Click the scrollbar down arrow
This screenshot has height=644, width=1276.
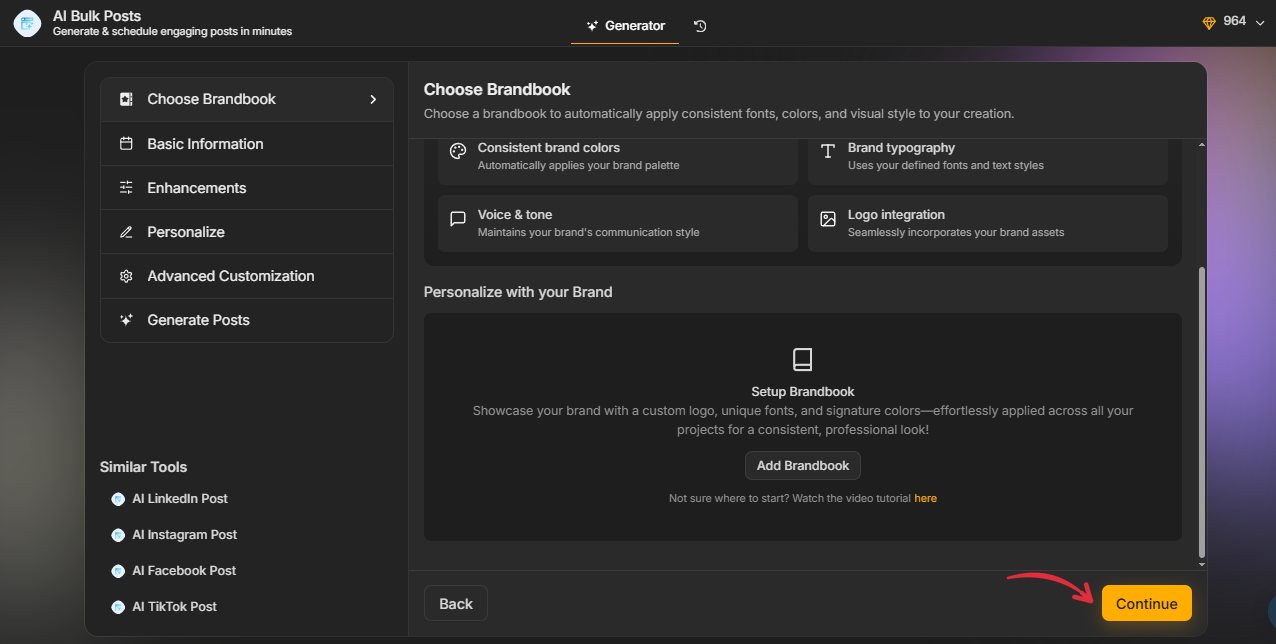[1202, 564]
